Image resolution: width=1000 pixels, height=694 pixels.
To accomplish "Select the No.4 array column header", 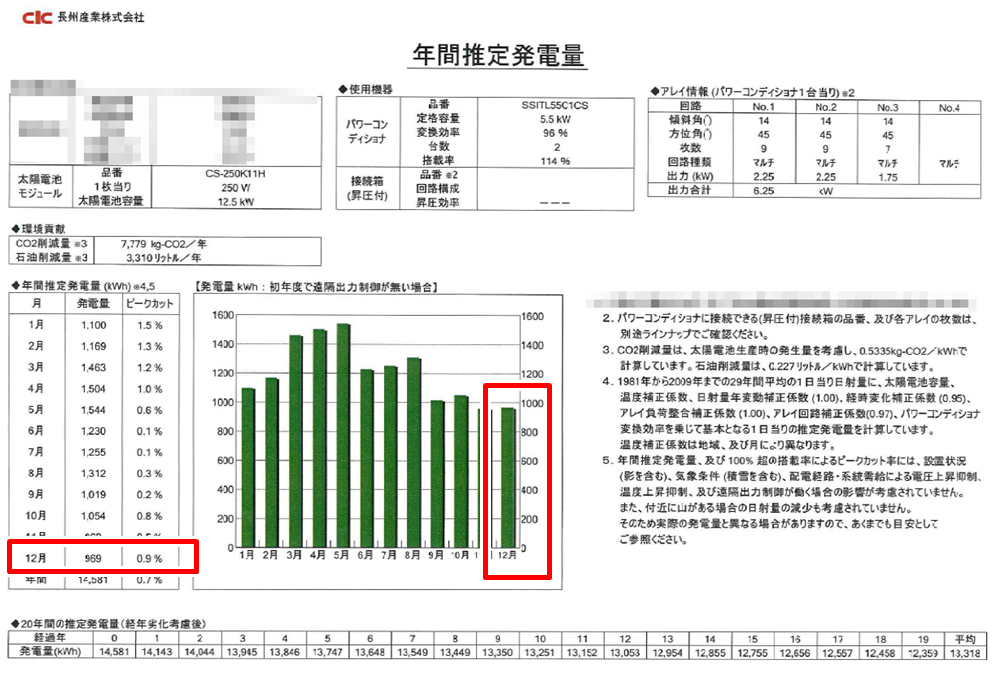I will 949,108.
